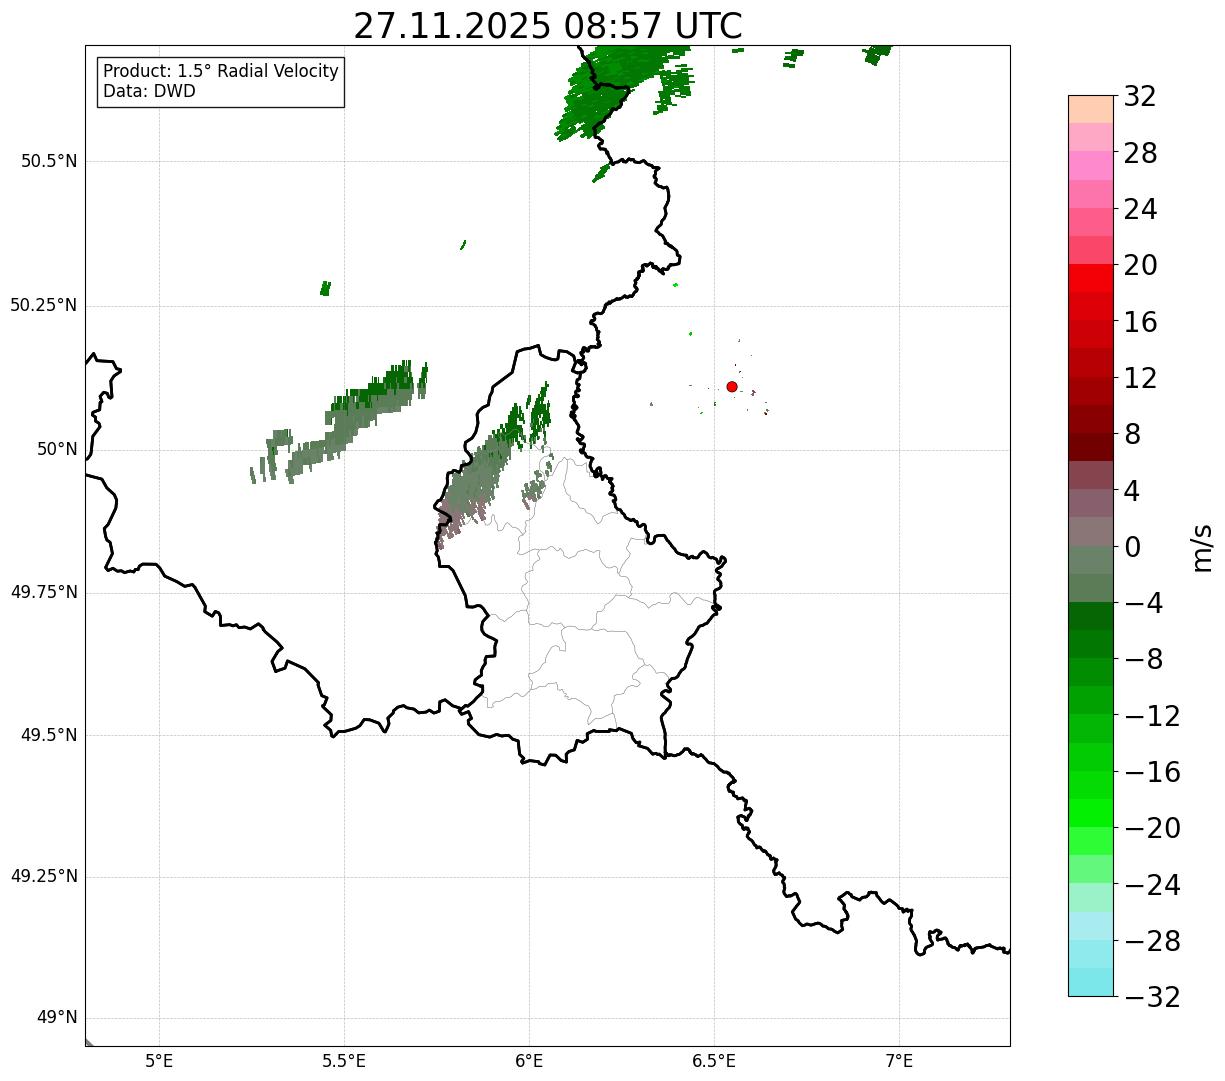1225x1081 pixels.
Task: Click the colorbar tick label 16
Action: point(1140,322)
